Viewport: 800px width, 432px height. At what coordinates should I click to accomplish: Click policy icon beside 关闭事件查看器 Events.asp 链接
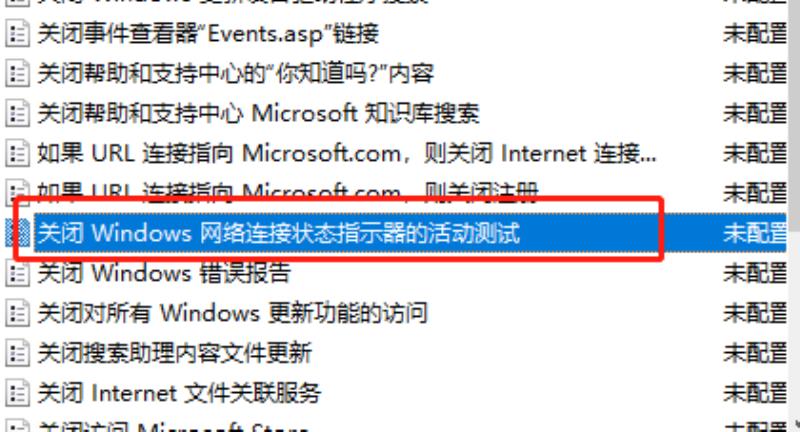tap(17, 34)
